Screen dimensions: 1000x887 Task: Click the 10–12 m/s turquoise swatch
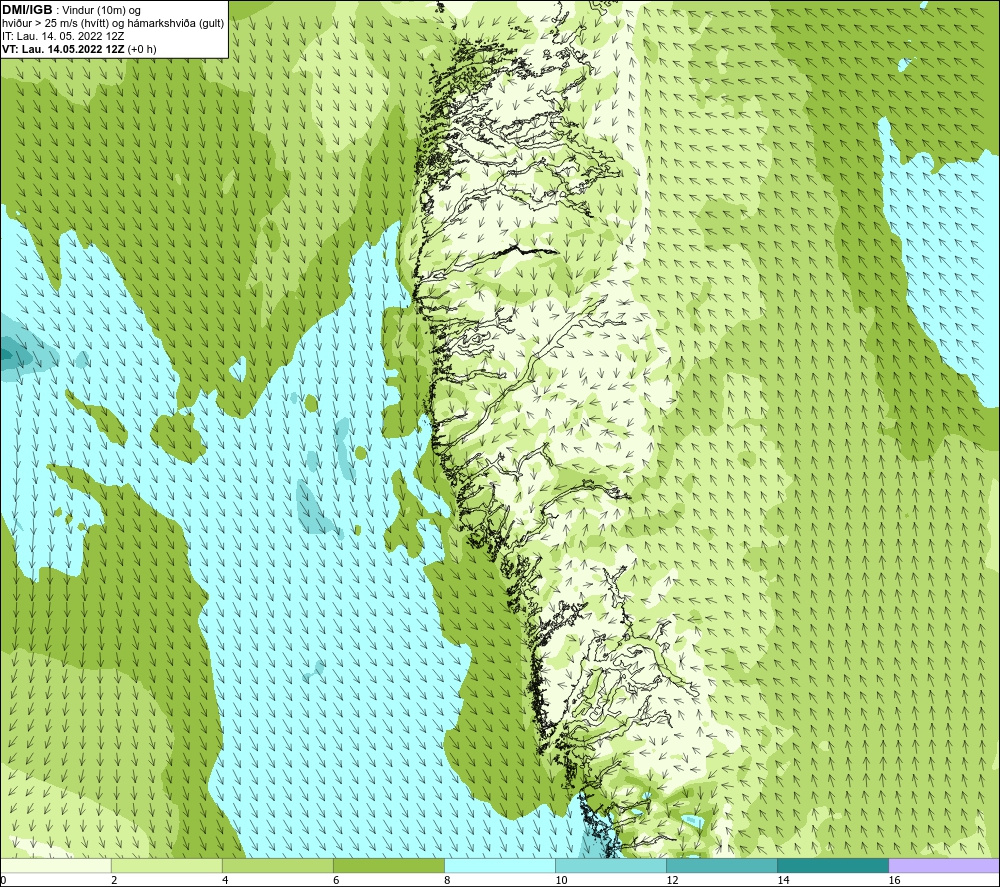[x=610, y=866]
